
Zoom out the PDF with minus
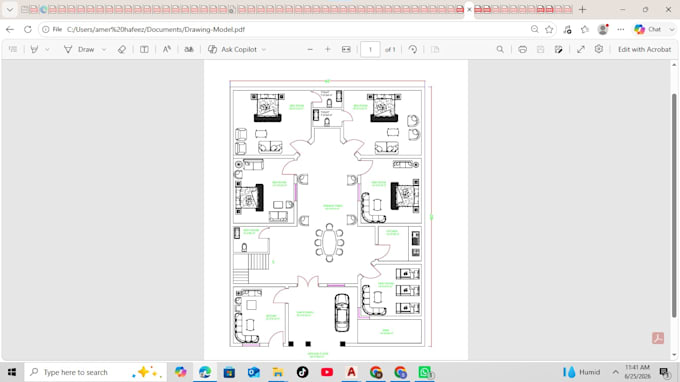(310, 49)
